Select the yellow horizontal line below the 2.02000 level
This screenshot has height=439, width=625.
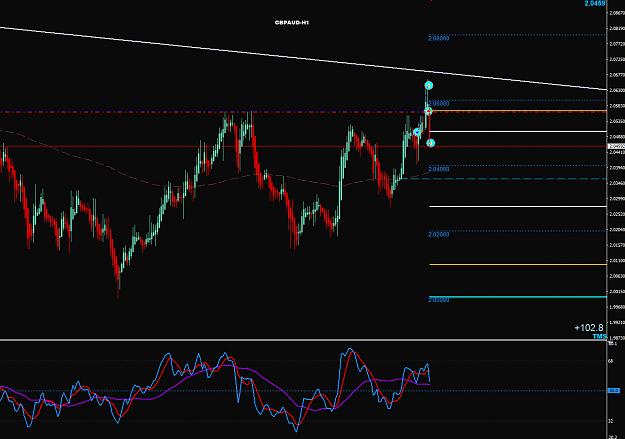tap(518, 264)
